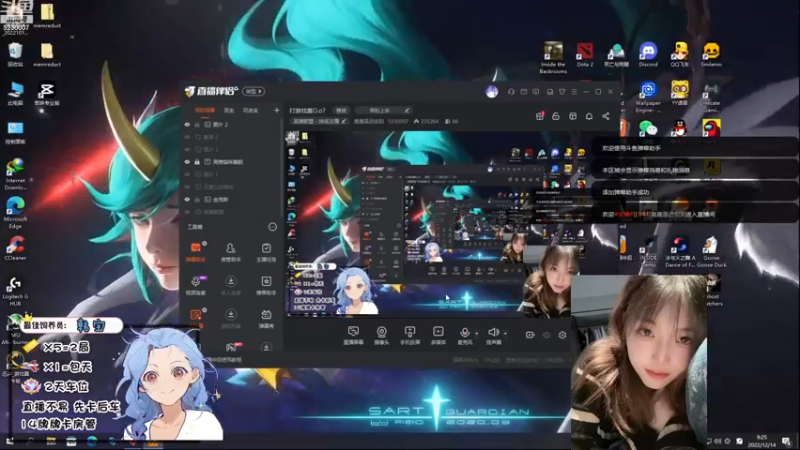800x450 pixels.
Task: Open the bell notification icon in the streaming app
Action: click(589, 116)
